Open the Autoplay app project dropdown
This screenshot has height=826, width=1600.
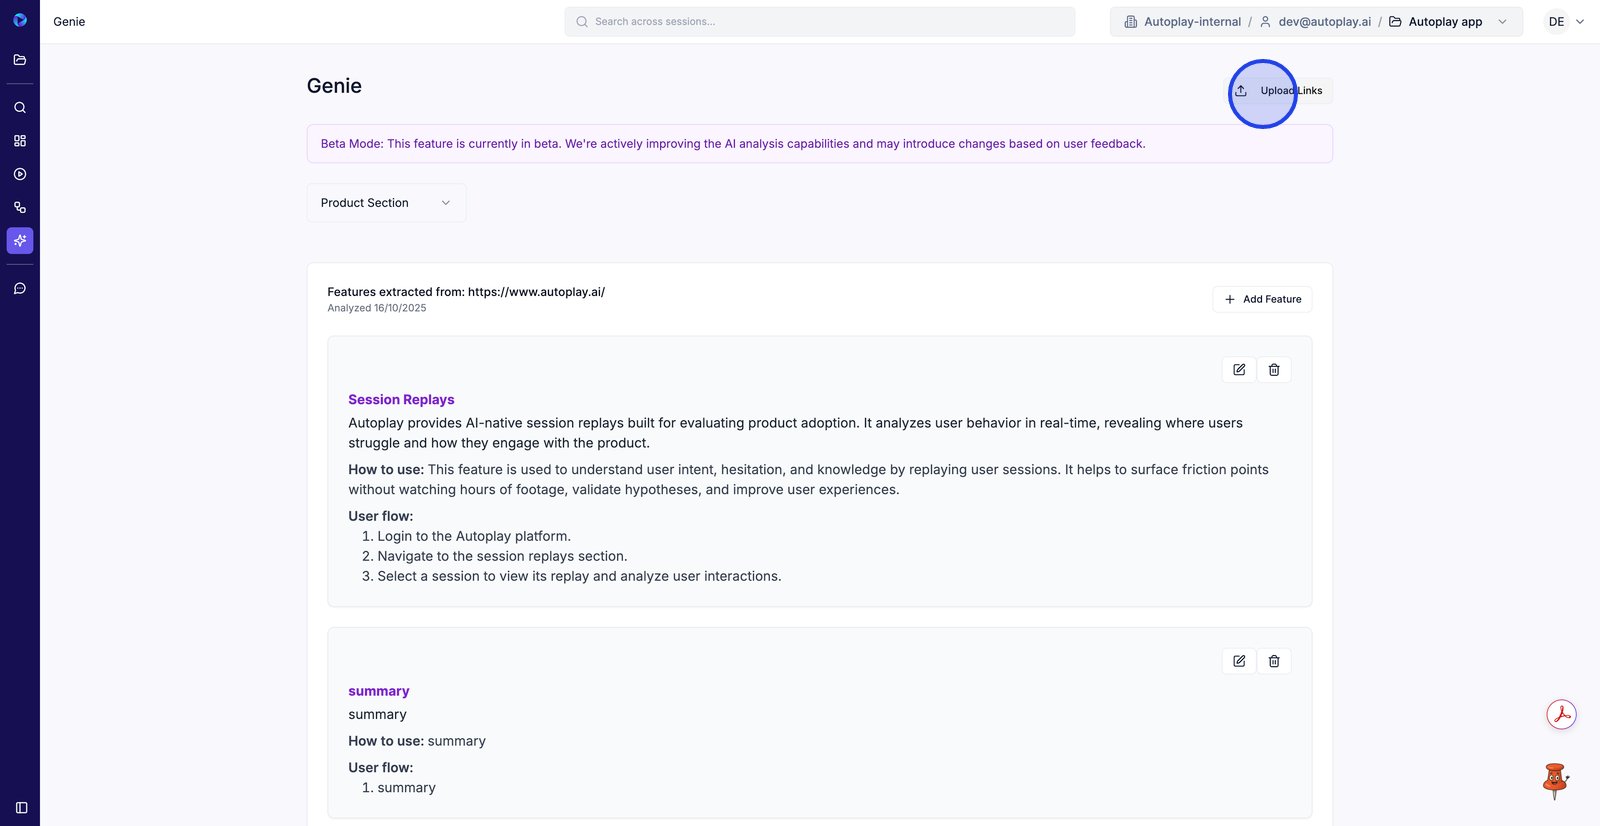[x=1447, y=22]
